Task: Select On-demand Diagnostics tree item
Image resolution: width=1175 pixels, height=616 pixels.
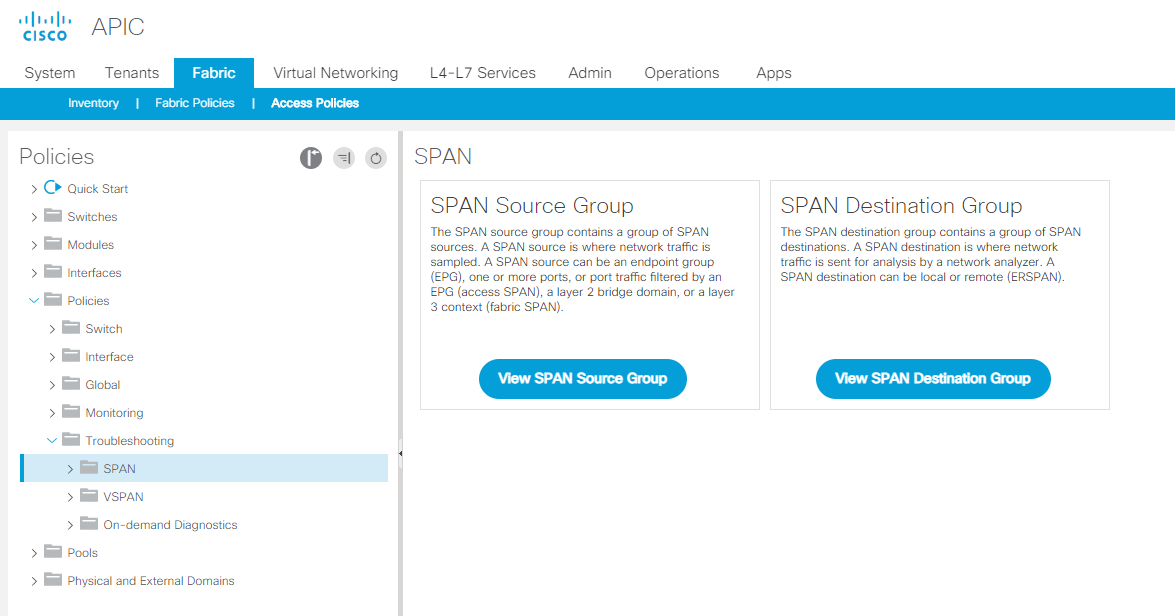Action: pos(170,525)
